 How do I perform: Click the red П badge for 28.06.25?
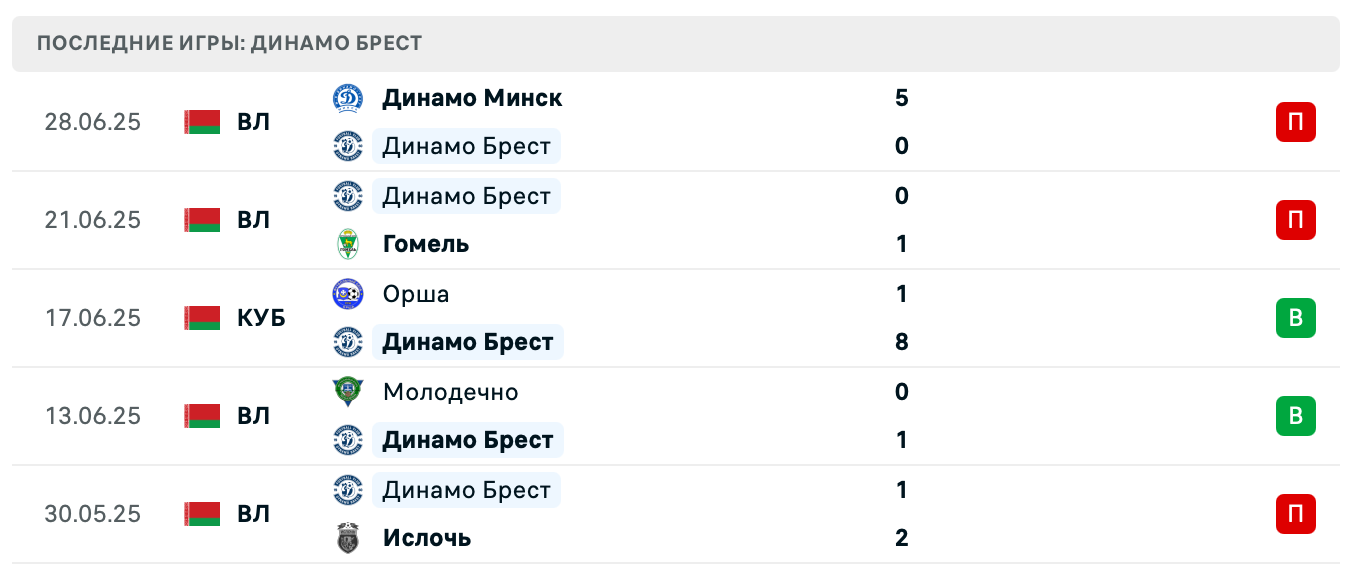1295,122
